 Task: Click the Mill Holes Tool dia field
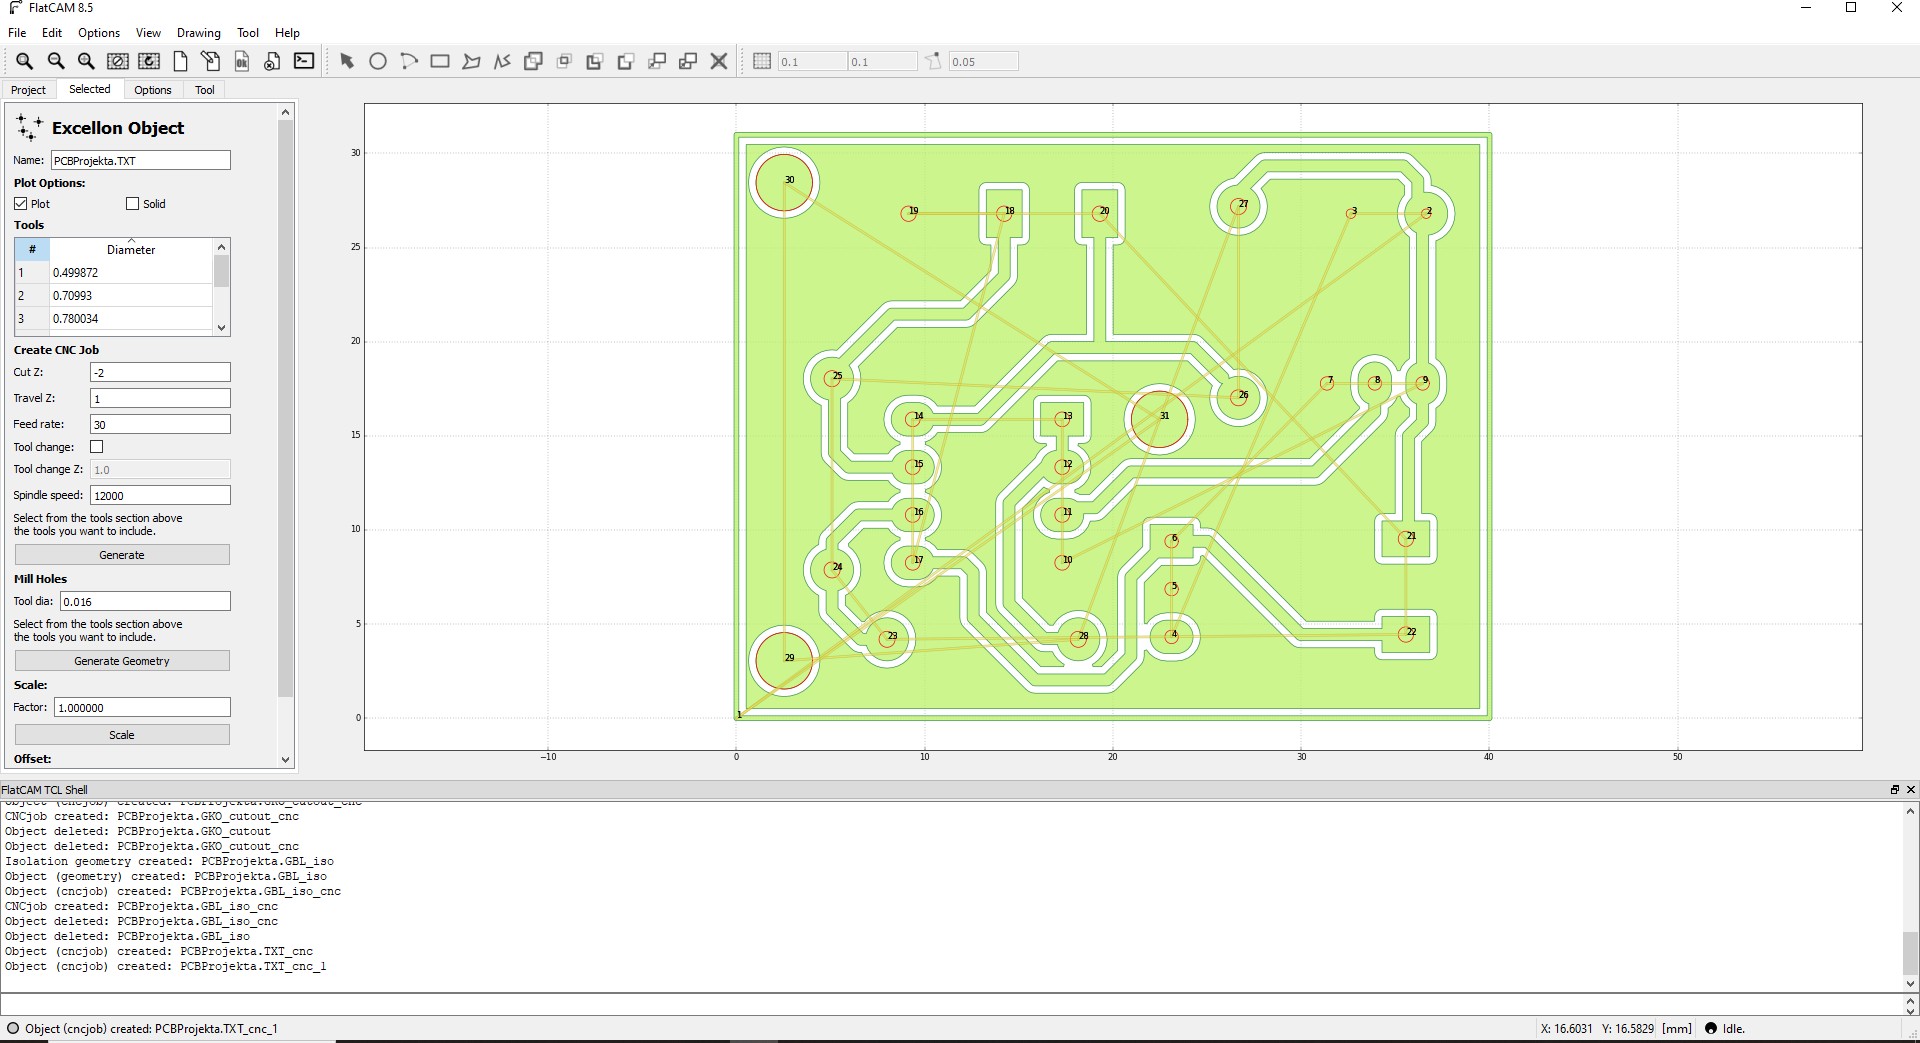(146, 601)
